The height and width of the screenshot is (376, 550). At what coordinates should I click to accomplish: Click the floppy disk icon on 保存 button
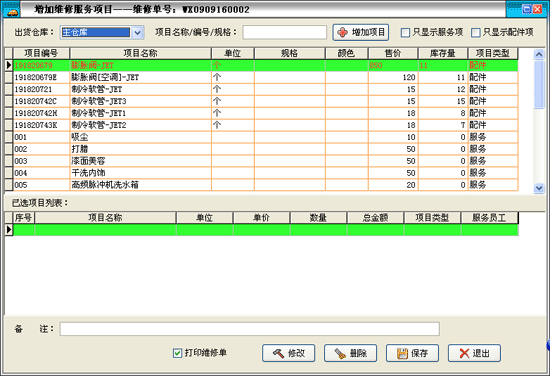click(402, 353)
